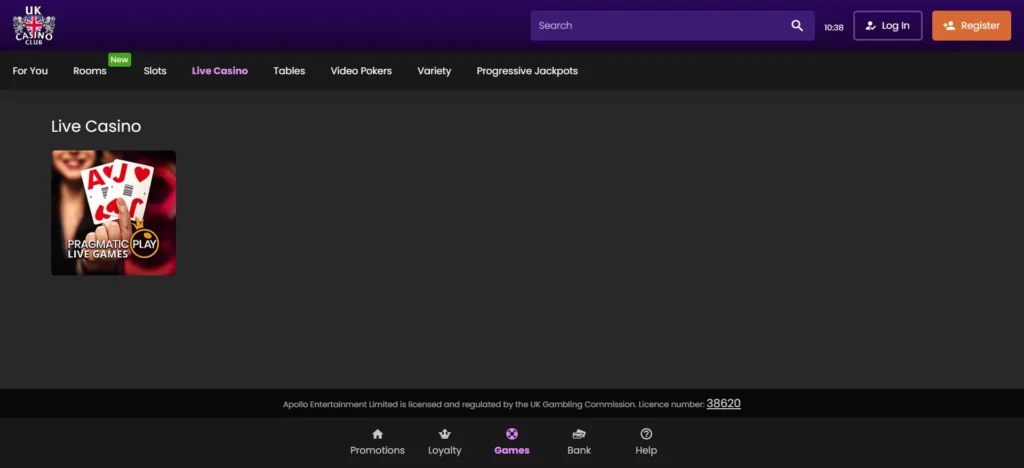Open the For You tab
Image resolution: width=1024 pixels, height=468 pixels.
(30, 70)
